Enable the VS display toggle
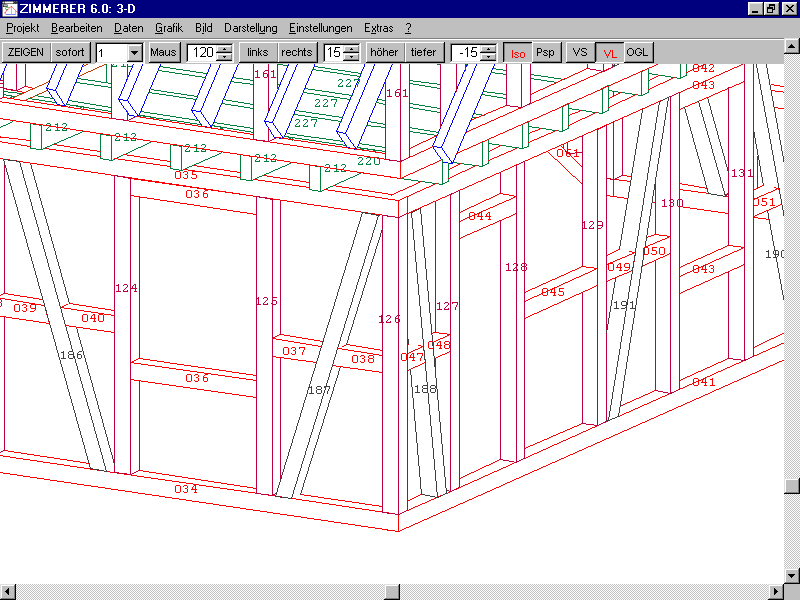The image size is (800, 600). tap(579, 52)
